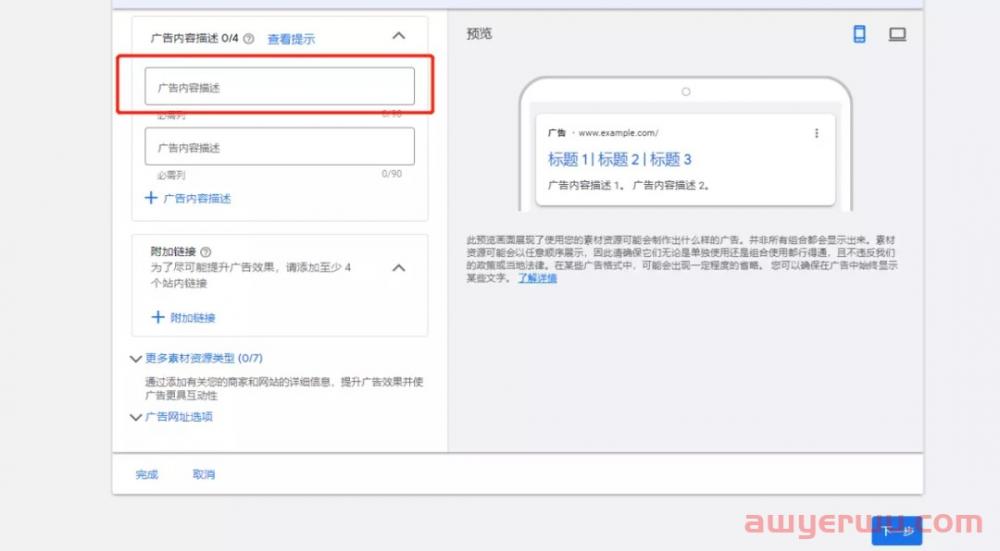Expand 广告网址选项 section
Viewport: 1000px width, 551px height.
pos(136,417)
